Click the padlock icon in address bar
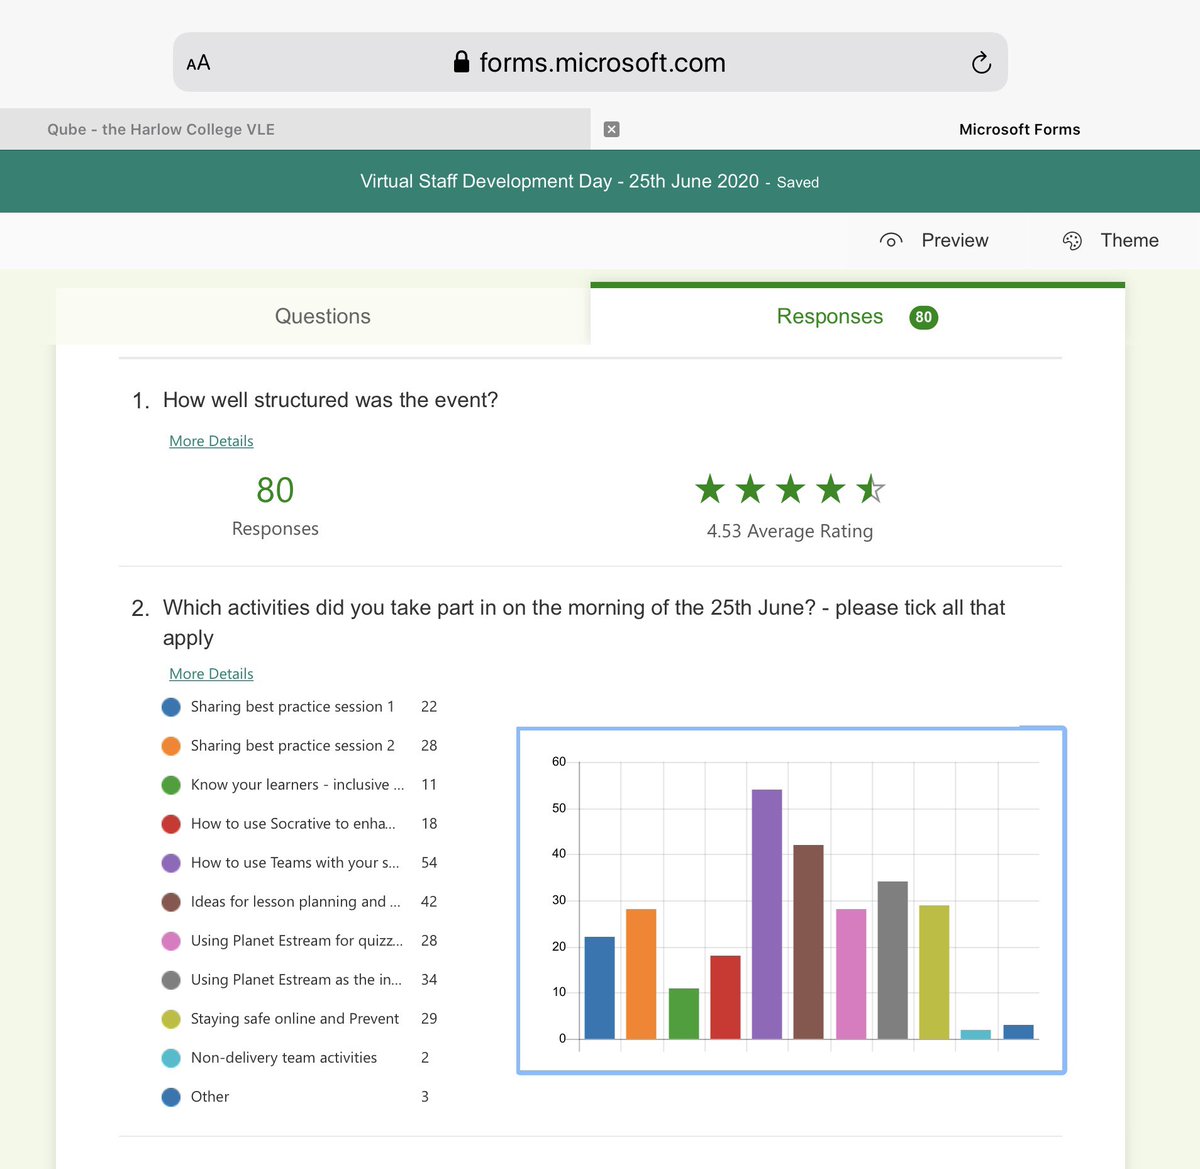This screenshot has width=1200, height=1169. tap(461, 62)
